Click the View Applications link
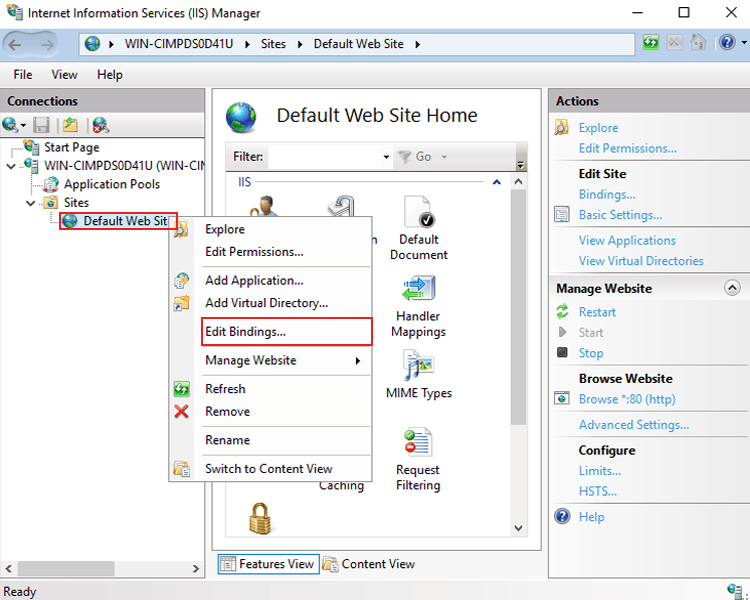The image size is (750, 600). point(627,240)
